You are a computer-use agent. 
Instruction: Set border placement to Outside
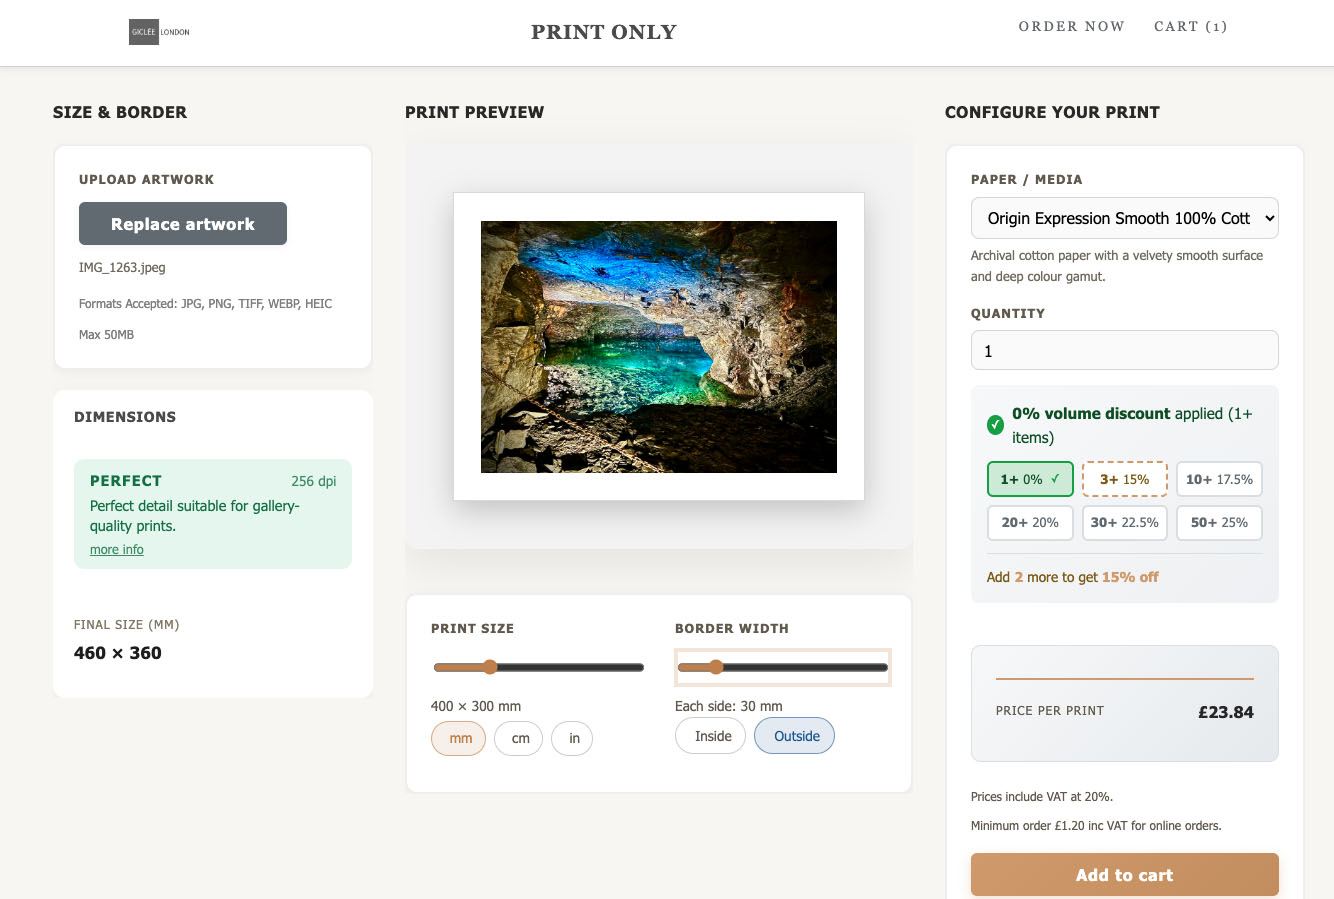[795, 736]
